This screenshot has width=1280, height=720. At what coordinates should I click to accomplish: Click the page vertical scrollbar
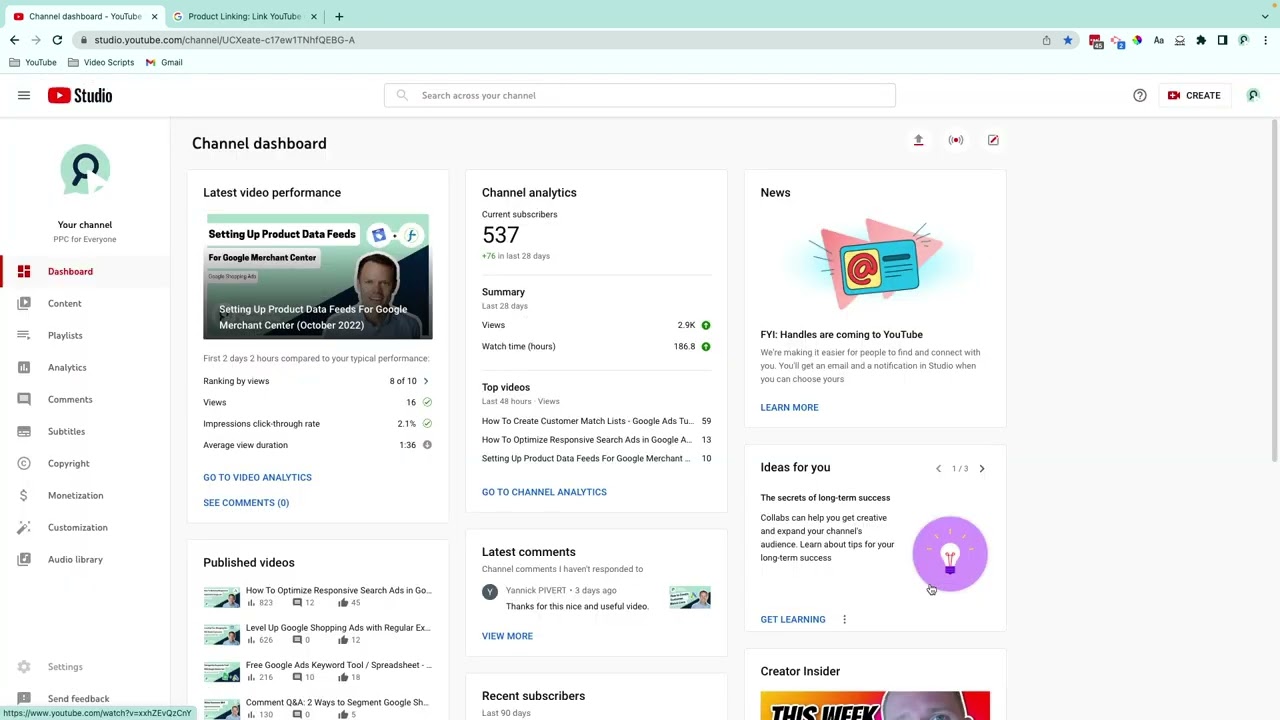click(1275, 290)
